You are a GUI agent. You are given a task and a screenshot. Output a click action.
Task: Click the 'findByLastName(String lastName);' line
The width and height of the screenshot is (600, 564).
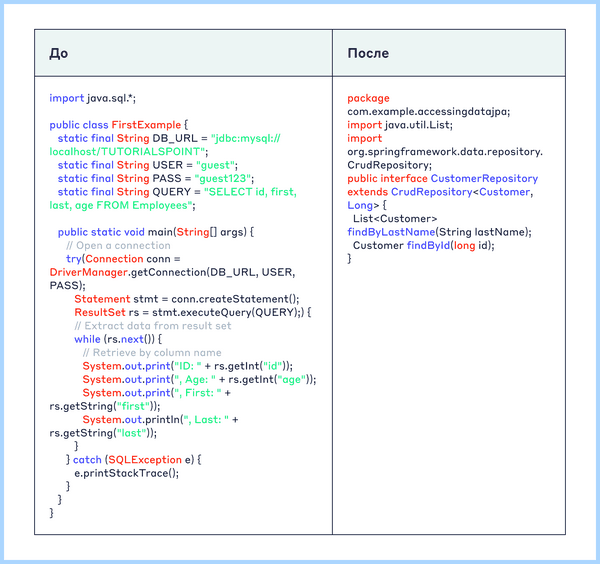439,232
